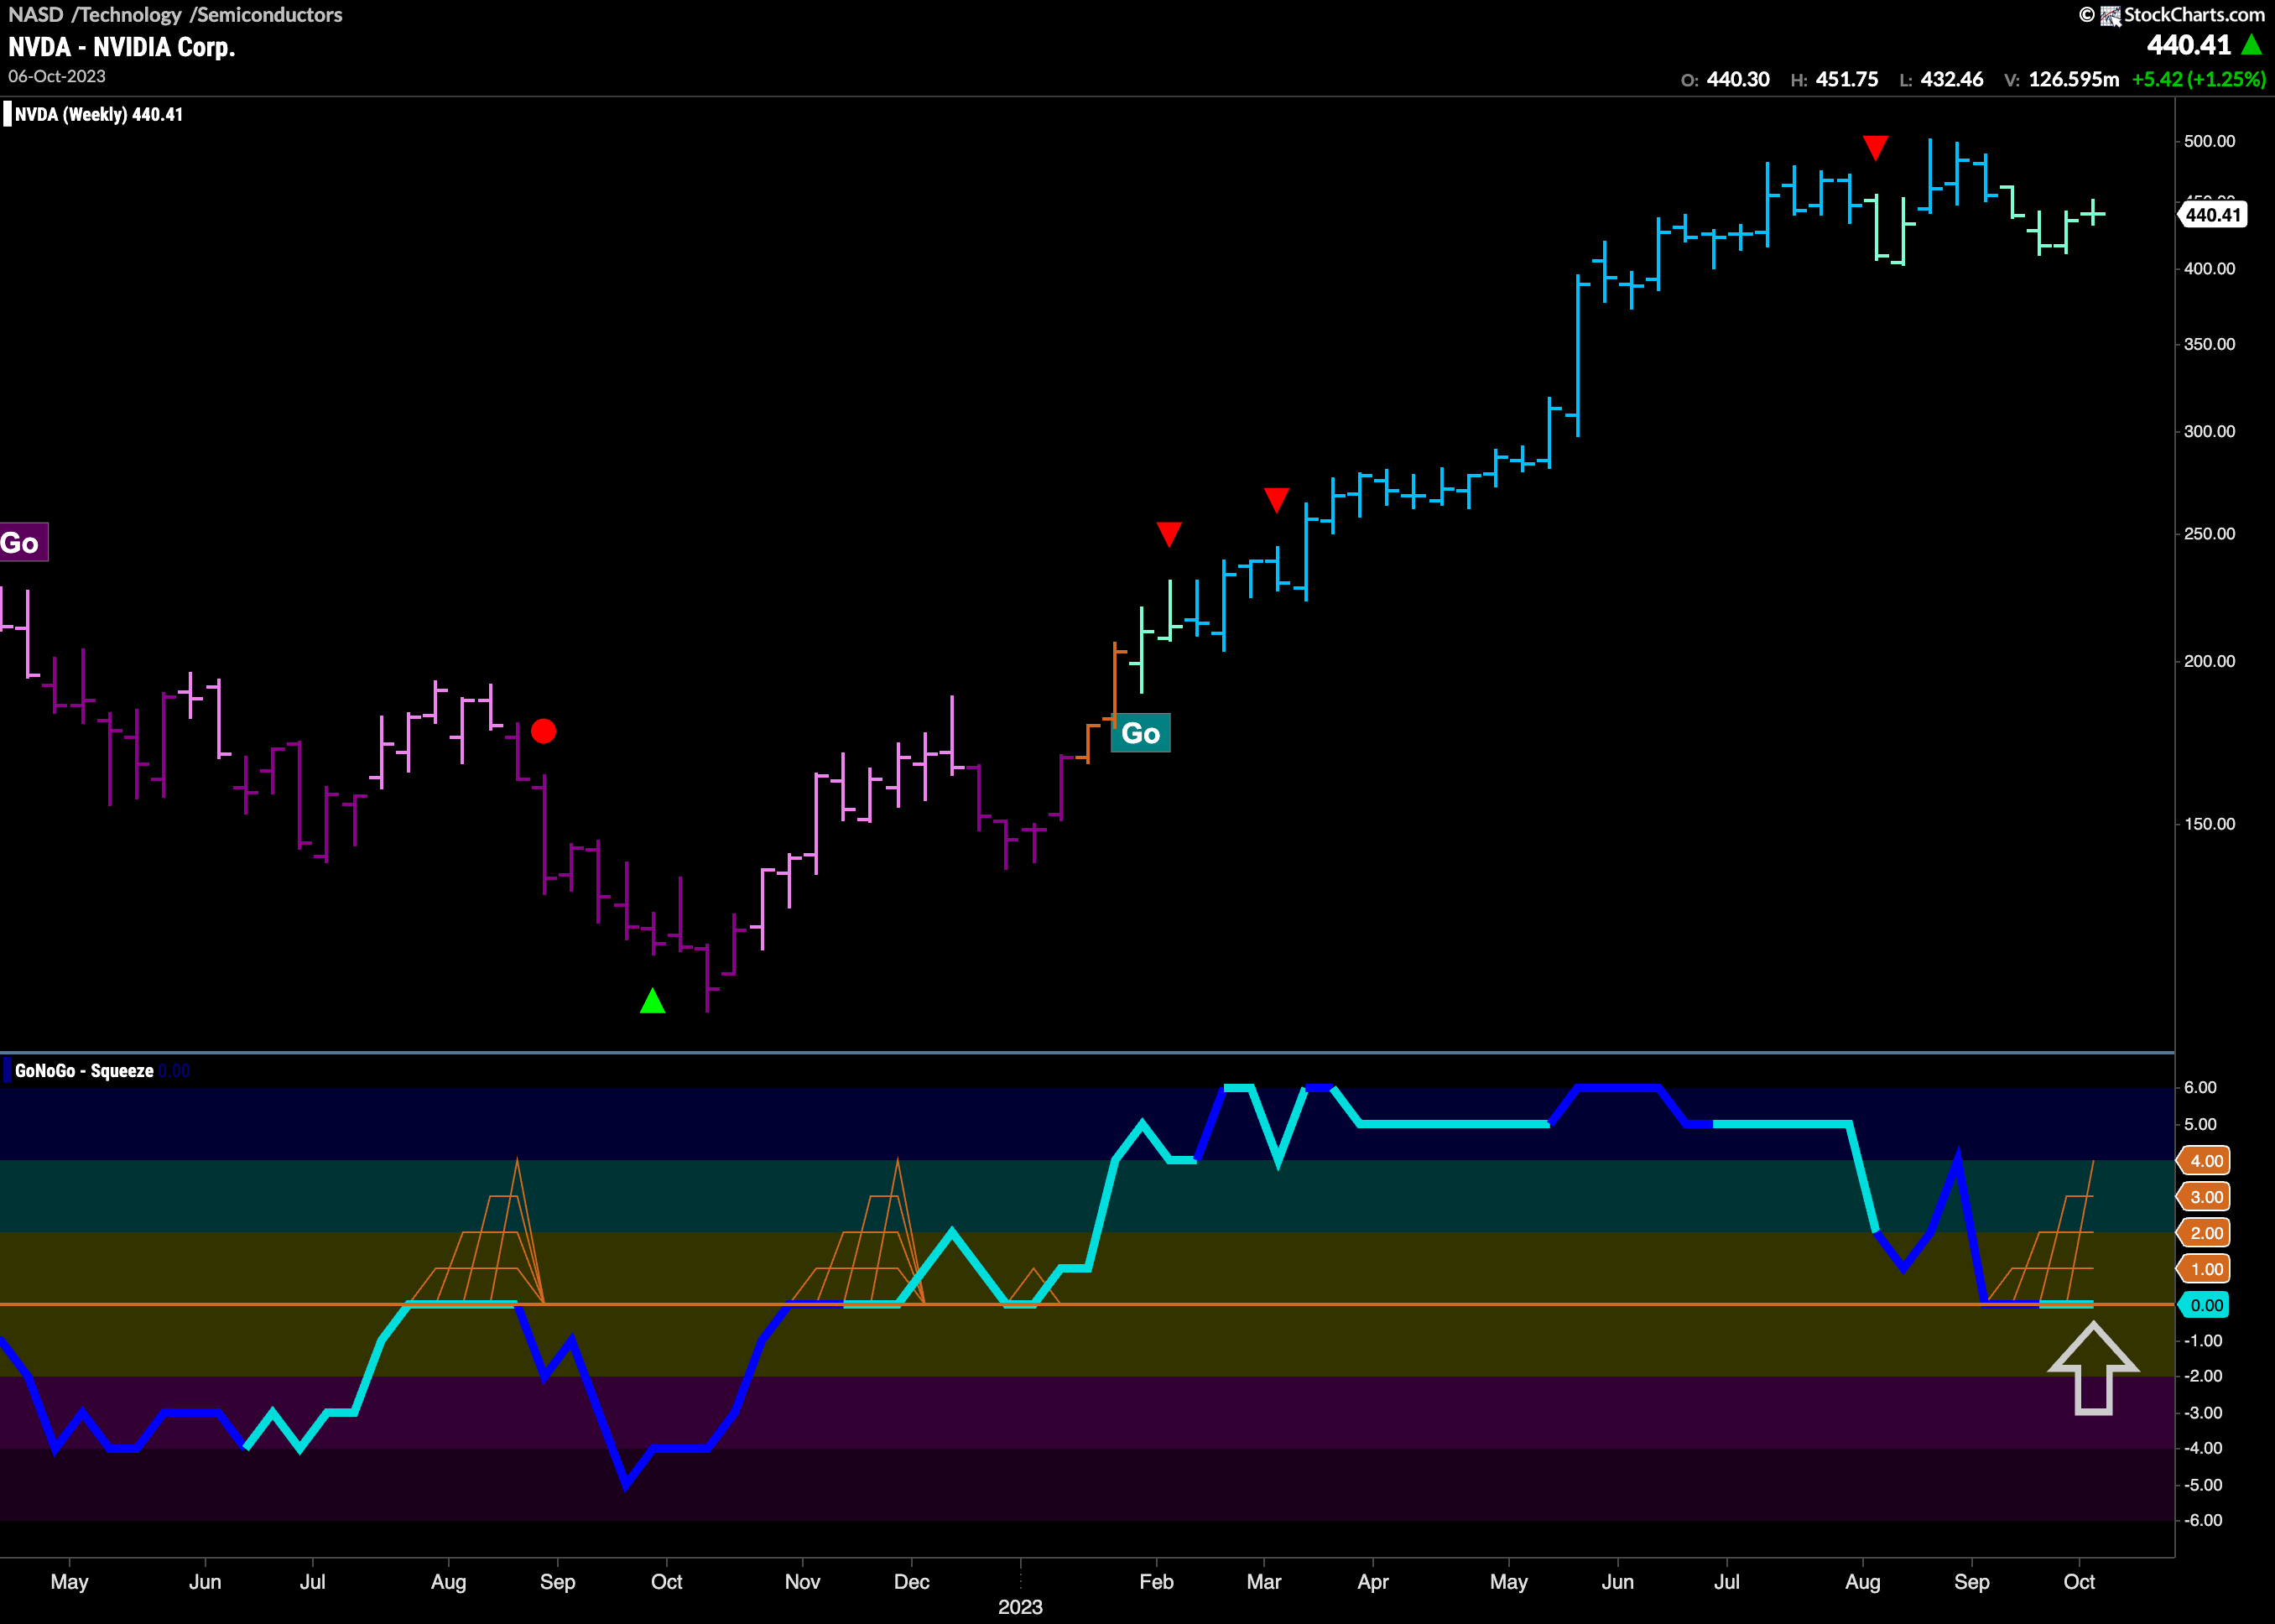Click the 2023 year label on the time axis
The image size is (2275, 1624).
pyautogui.click(x=1020, y=1607)
